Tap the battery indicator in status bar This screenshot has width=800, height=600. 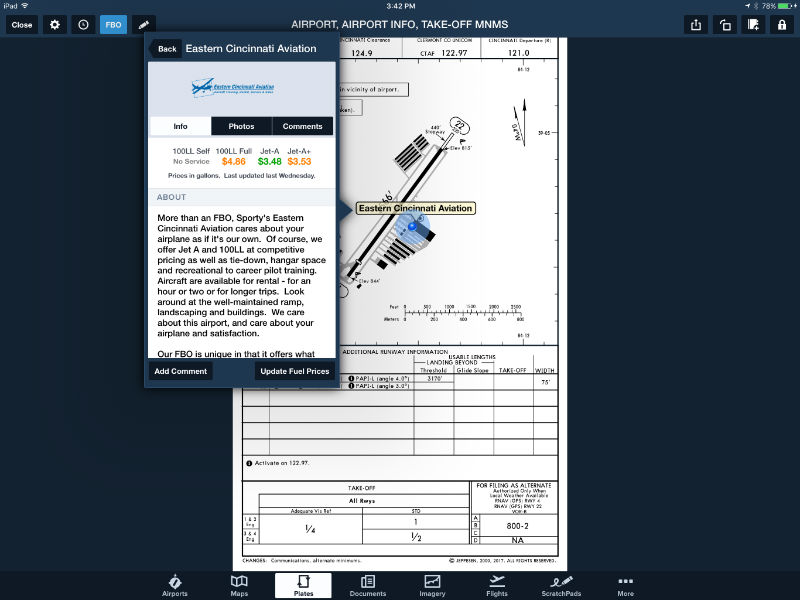(x=787, y=6)
